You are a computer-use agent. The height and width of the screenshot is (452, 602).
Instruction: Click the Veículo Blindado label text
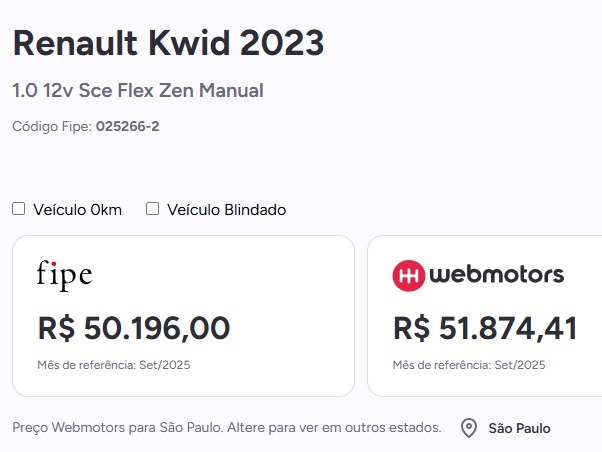[227, 210]
